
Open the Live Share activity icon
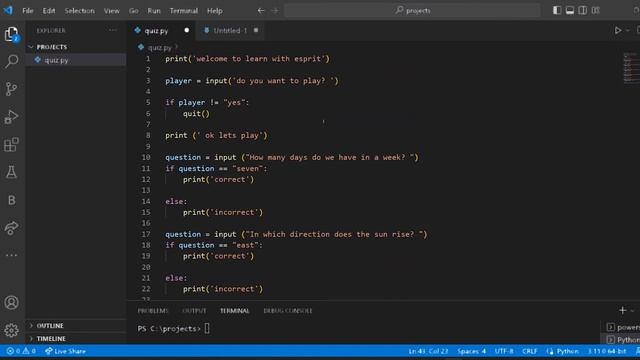click(x=11, y=228)
